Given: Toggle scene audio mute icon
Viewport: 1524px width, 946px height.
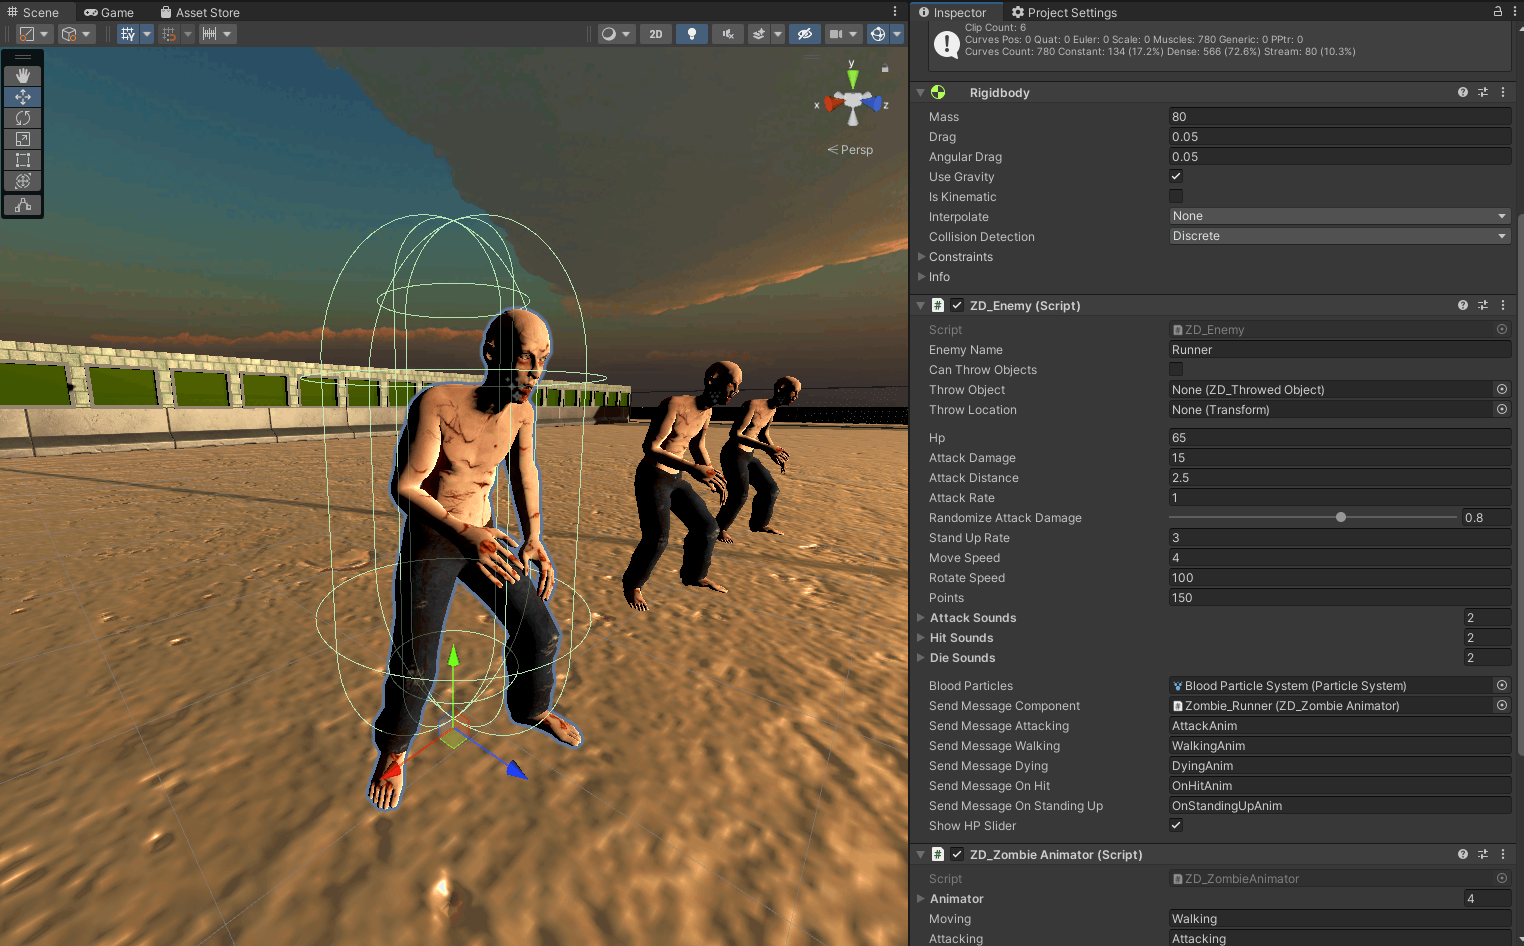Looking at the screenshot, I should [x=727, y=34].
